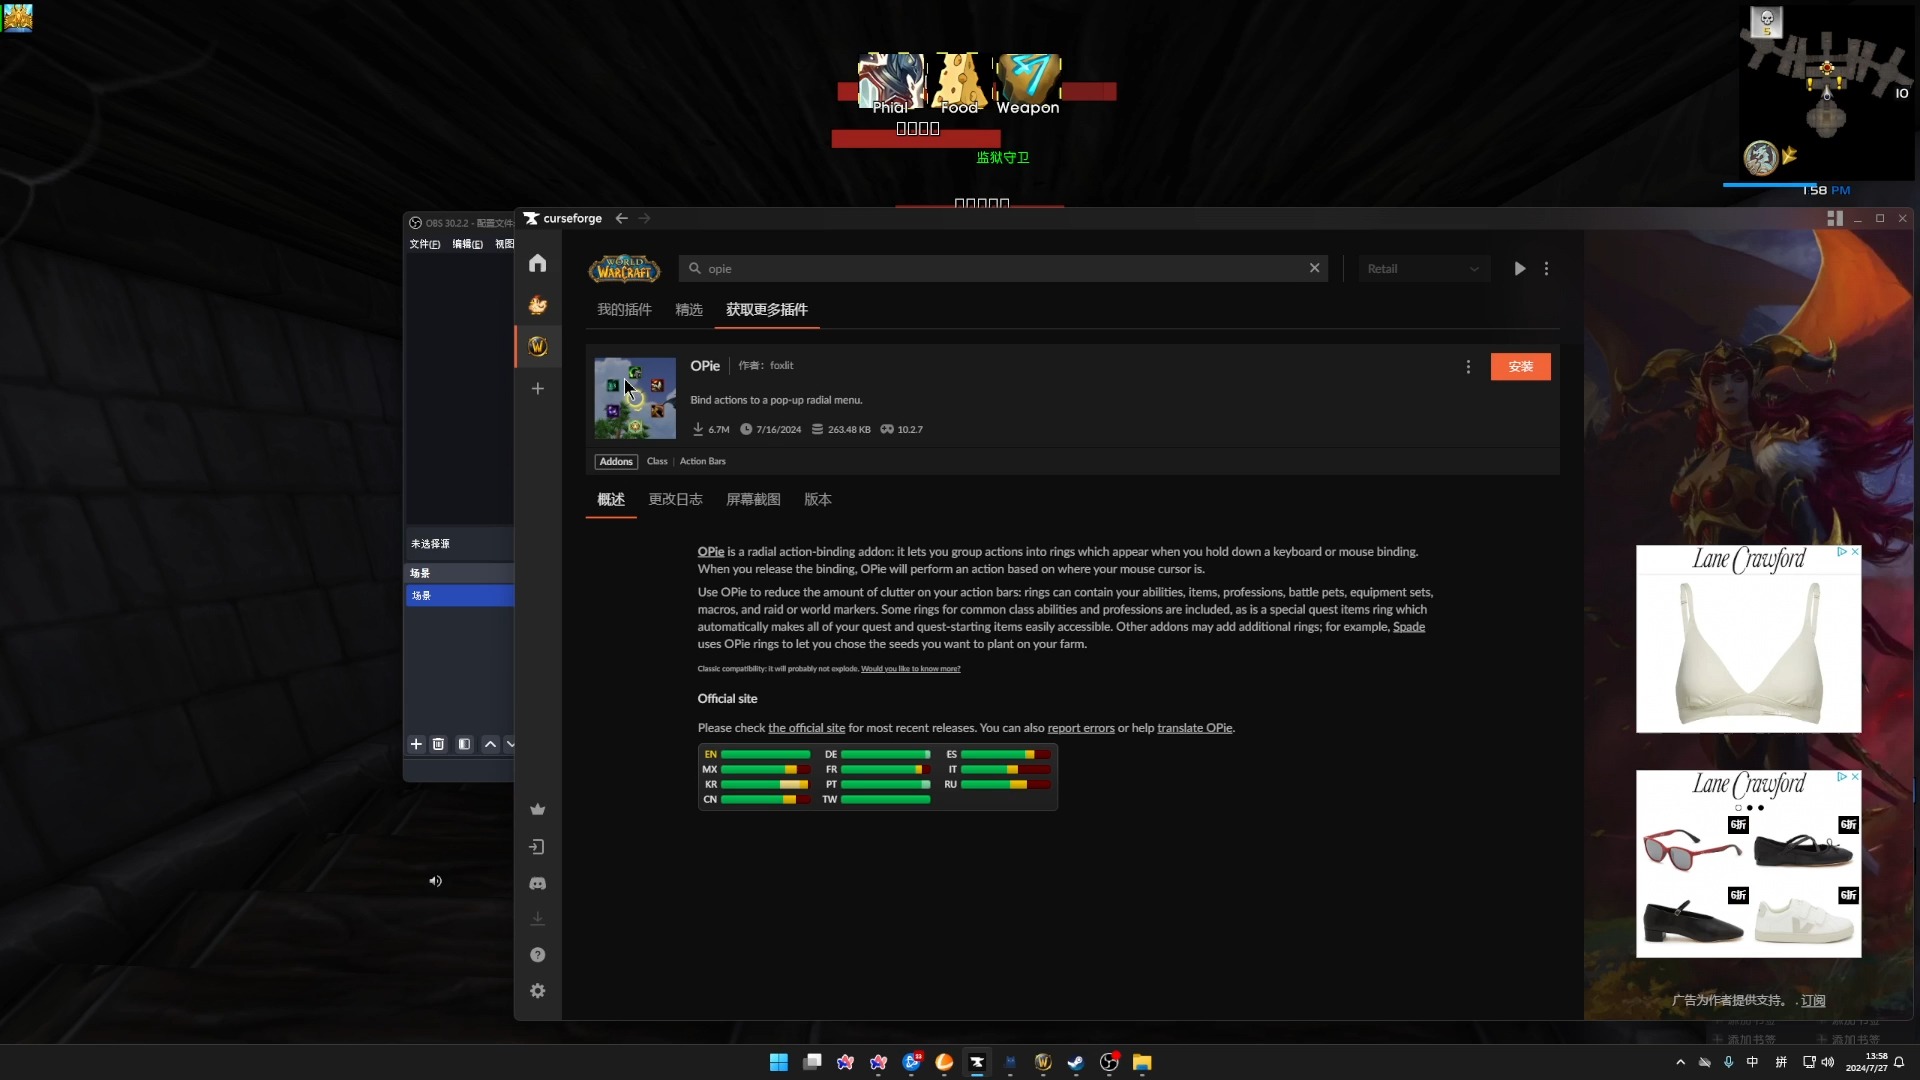Switch to the 我的插件 tab

coord(624,310)
